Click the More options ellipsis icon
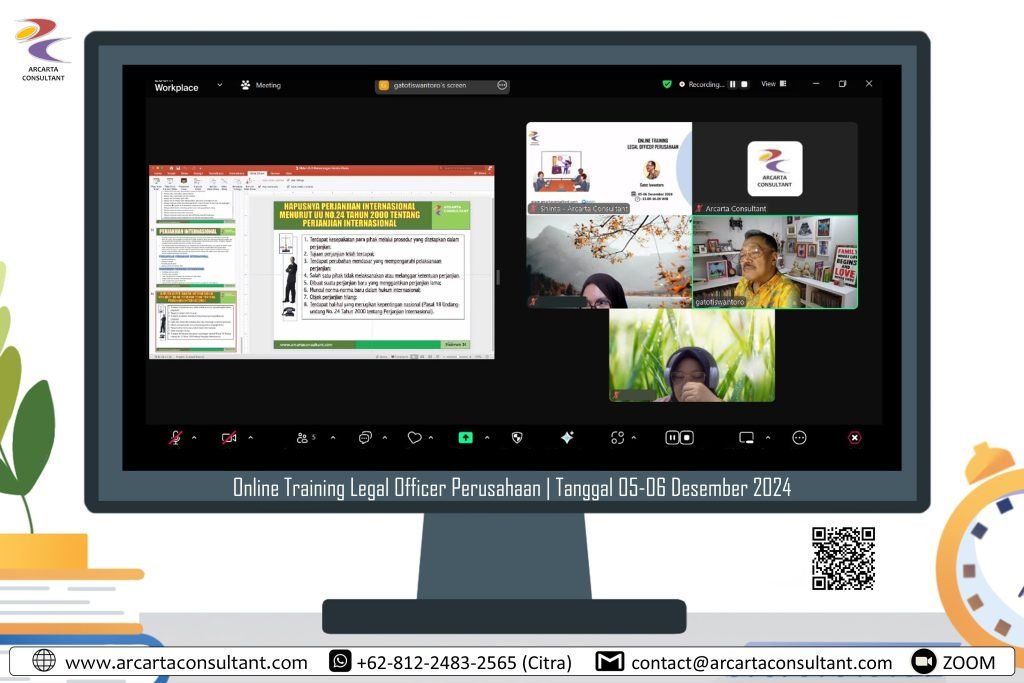The image size is (1024, 683). pos(799,438)
